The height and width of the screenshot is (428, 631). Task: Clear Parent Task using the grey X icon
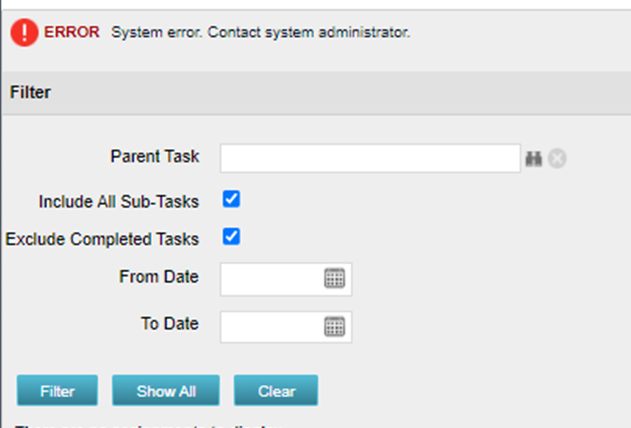557,158
